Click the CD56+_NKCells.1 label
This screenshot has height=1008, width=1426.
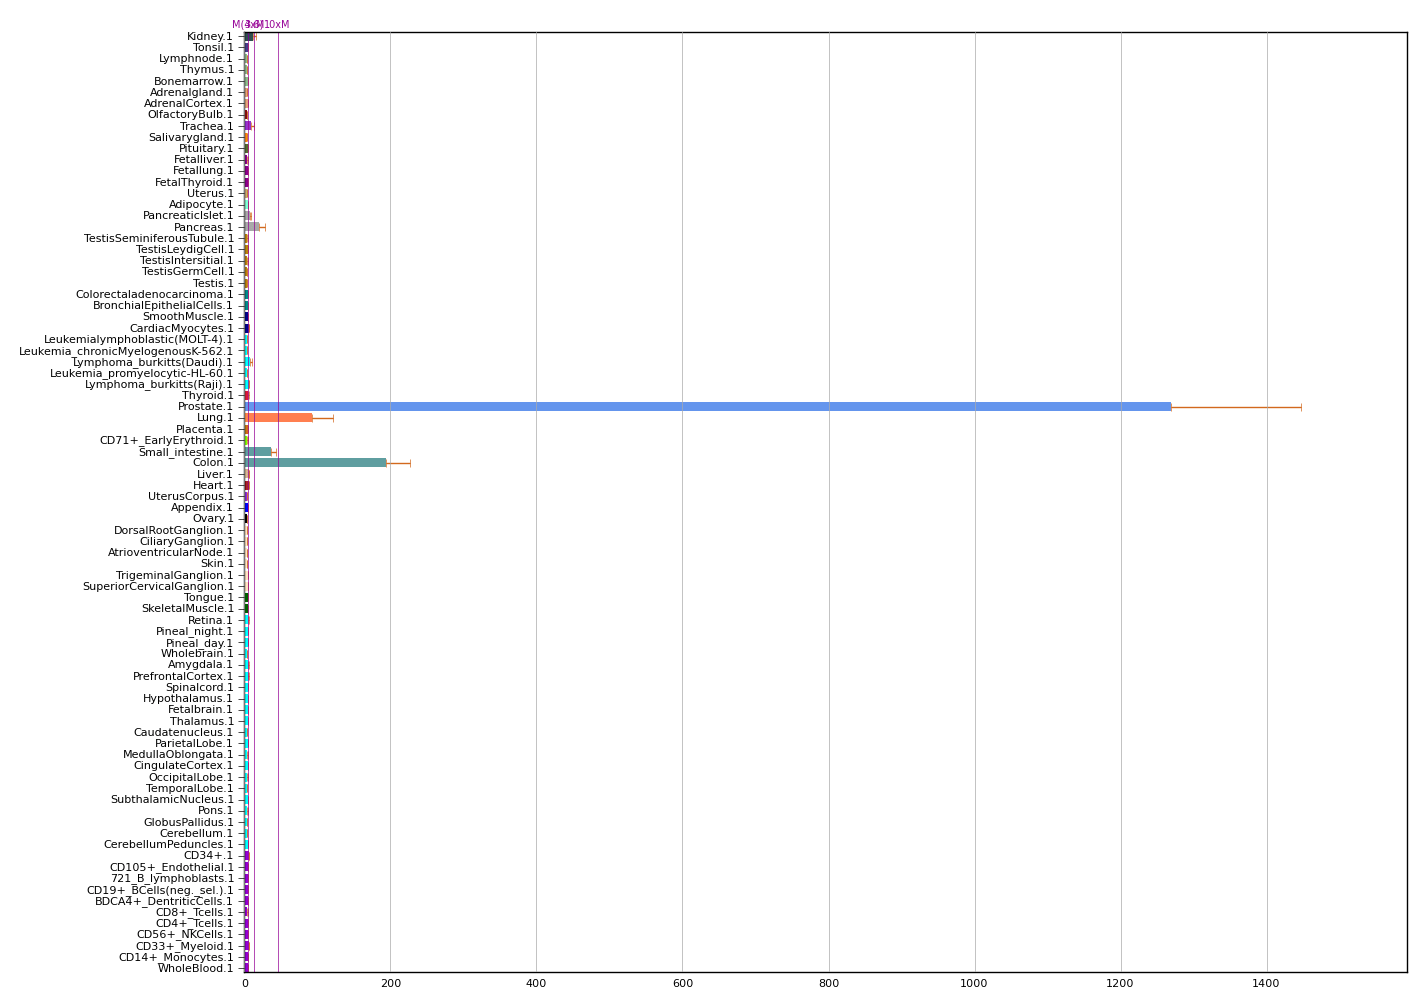click(185, 935)
